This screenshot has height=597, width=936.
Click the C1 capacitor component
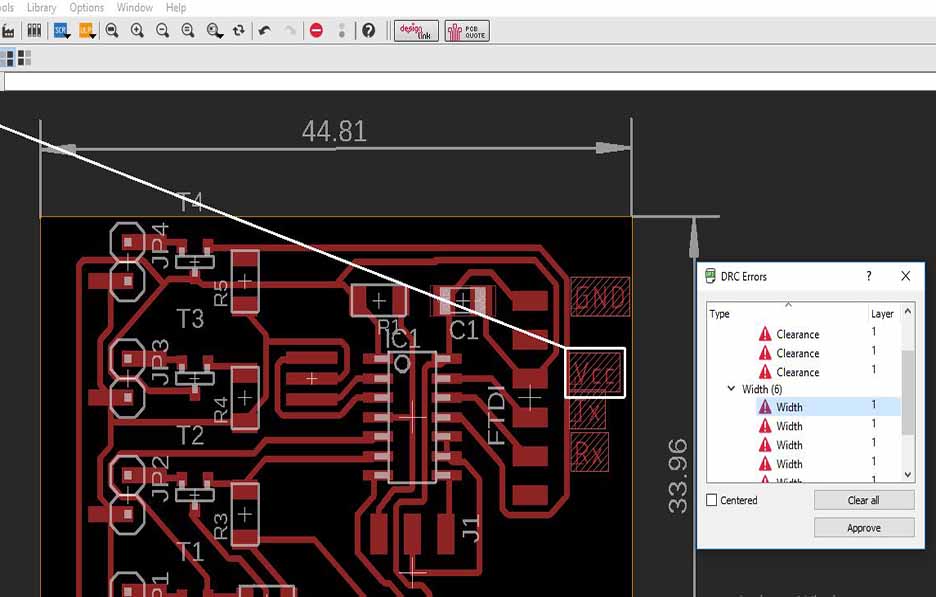463,300
